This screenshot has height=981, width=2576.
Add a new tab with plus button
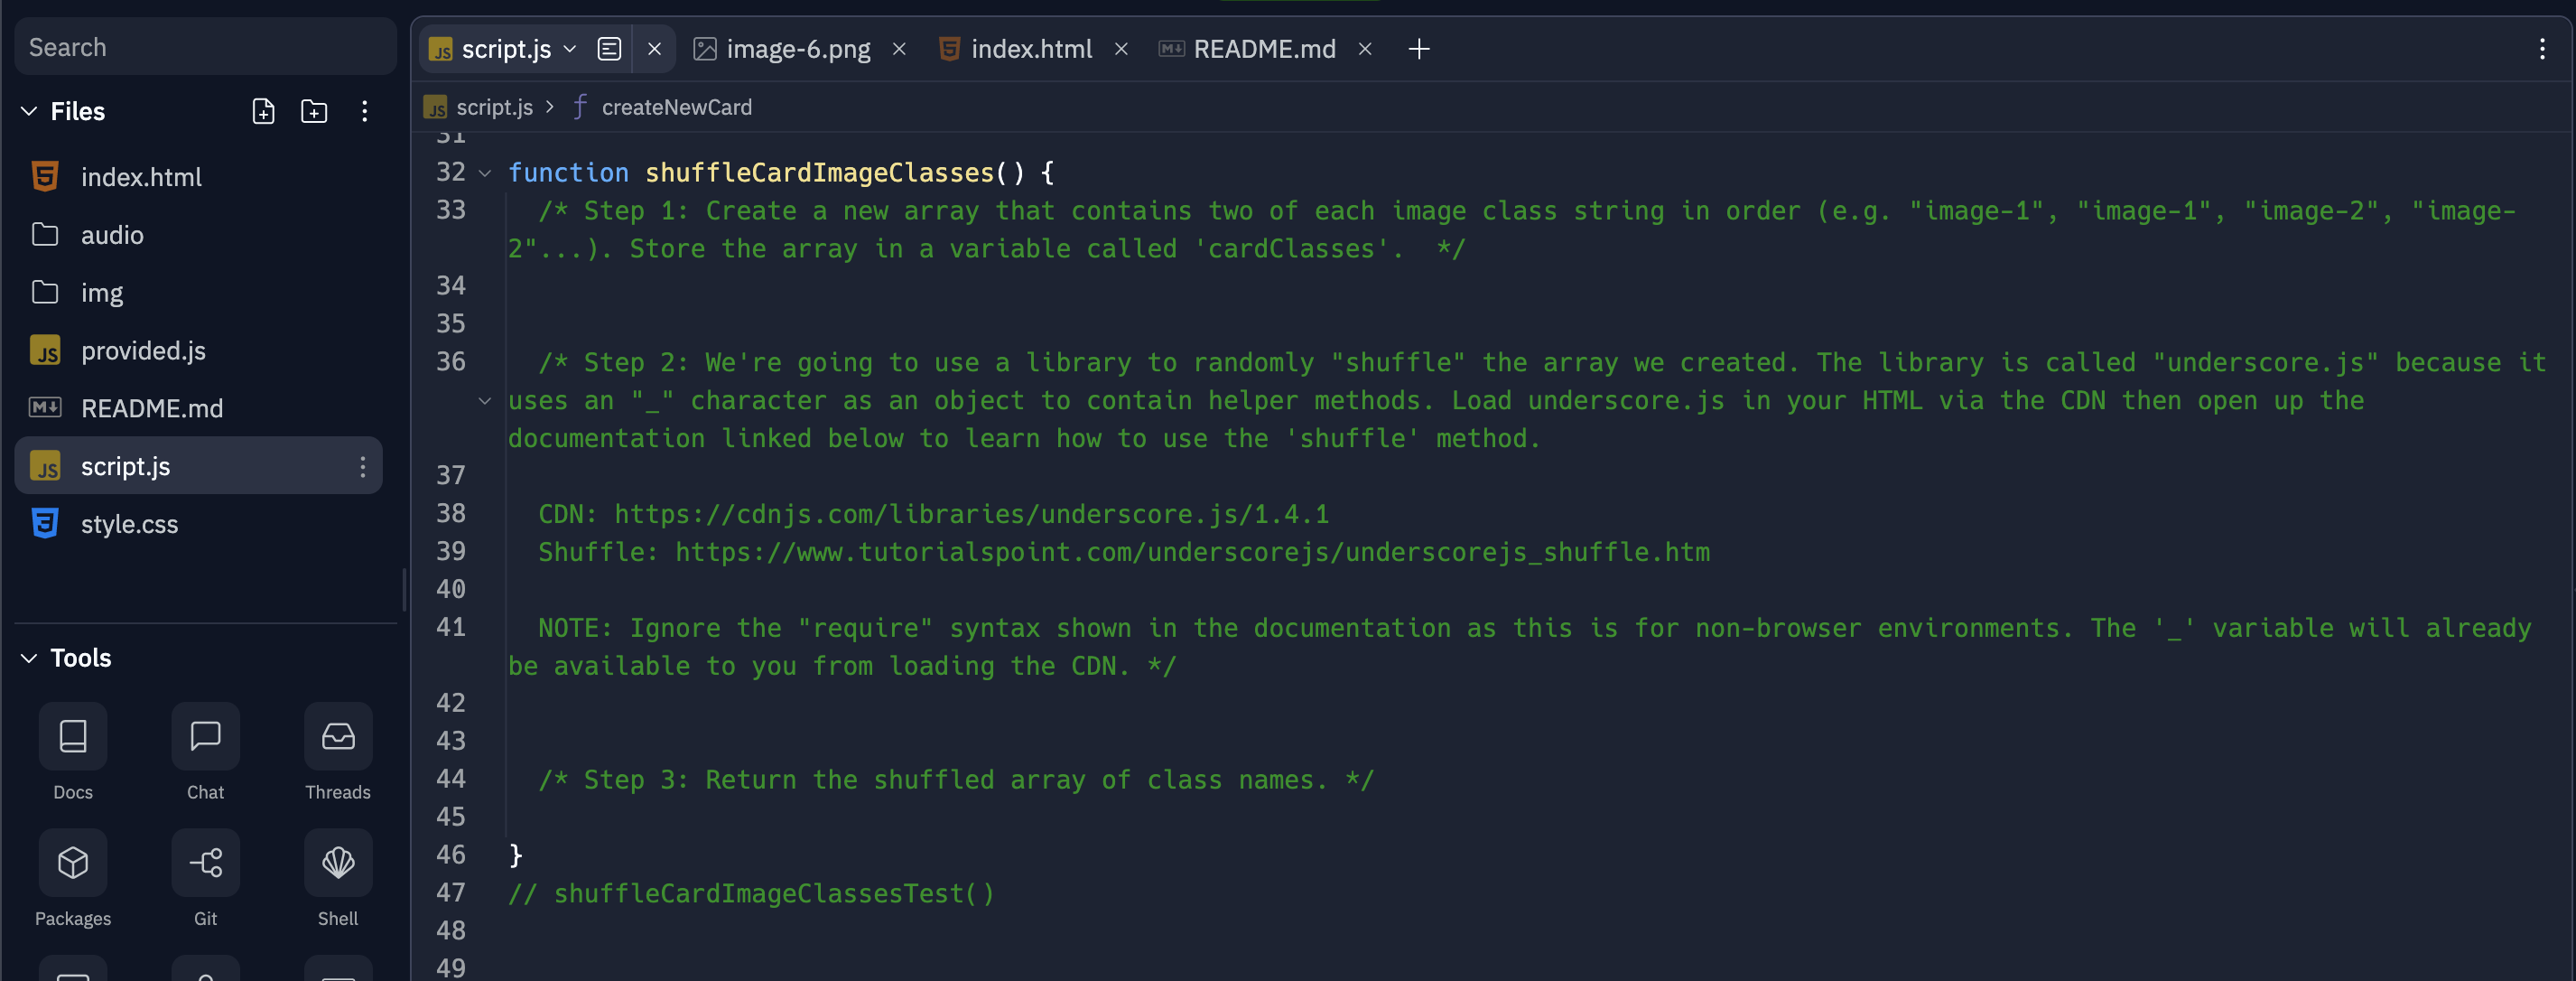pyautogui.click(x=1418, y=49)
